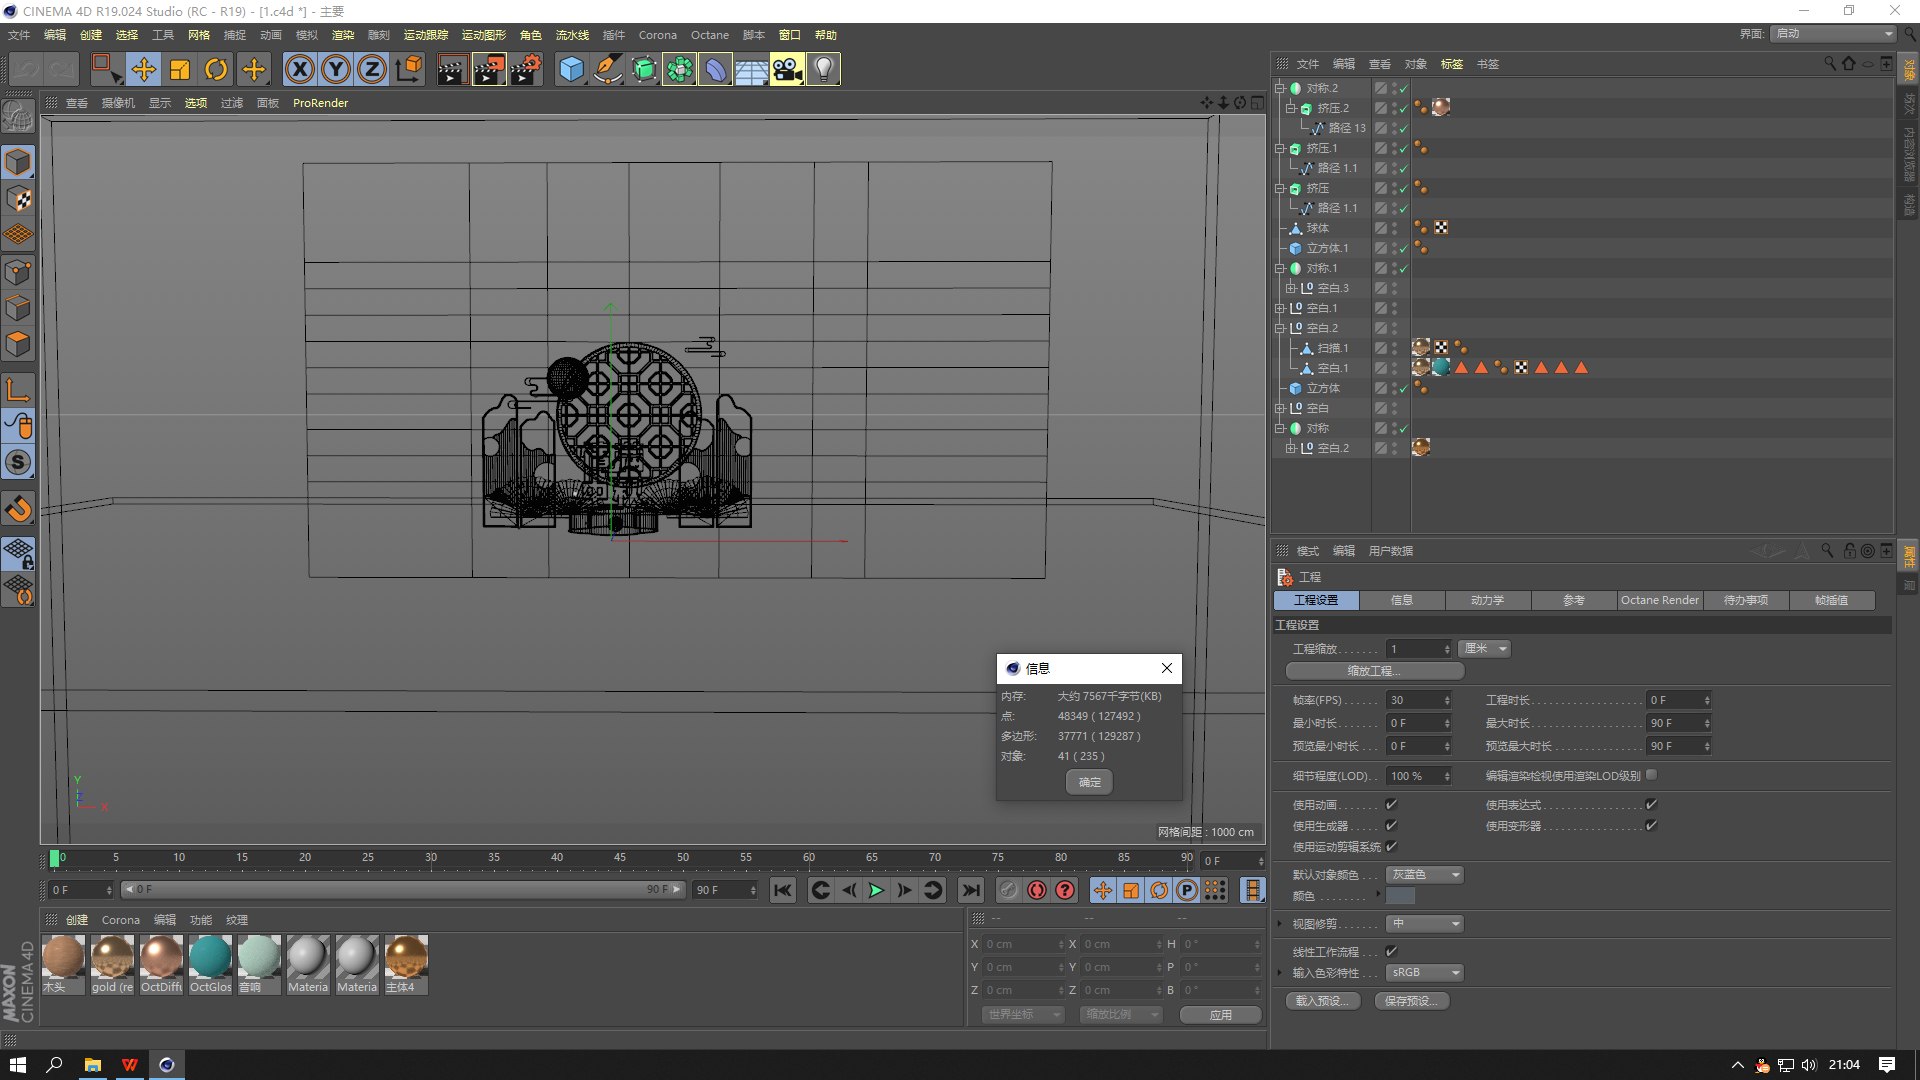Toggle the 使用表达式 checkbox
1920x1080 pixels.
[x=1651, y=804]
